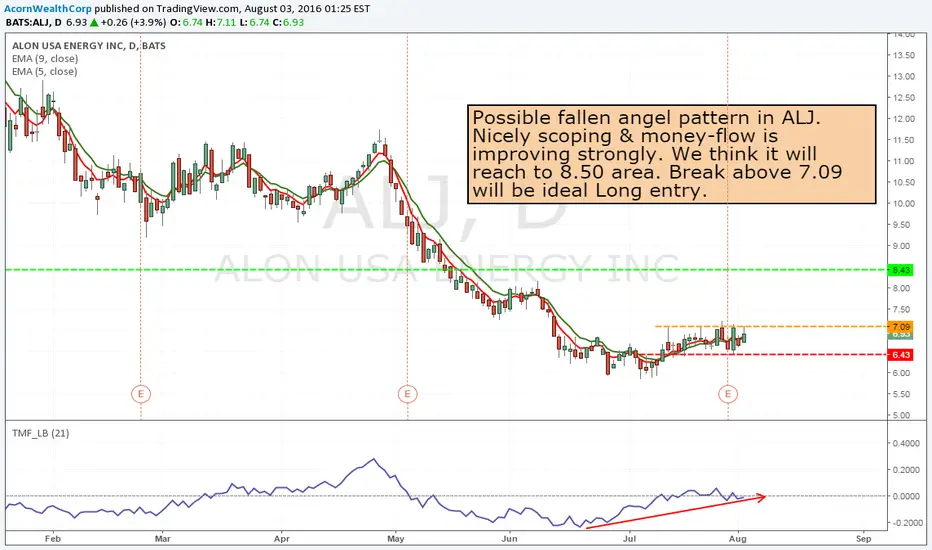
Task: Click the L:6.74 low value
Action: 254,23
